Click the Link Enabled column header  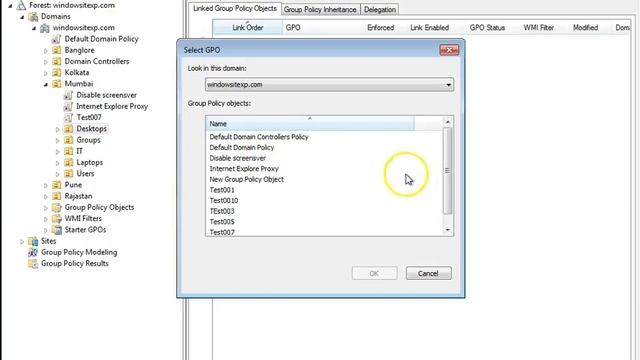point(429,27)
